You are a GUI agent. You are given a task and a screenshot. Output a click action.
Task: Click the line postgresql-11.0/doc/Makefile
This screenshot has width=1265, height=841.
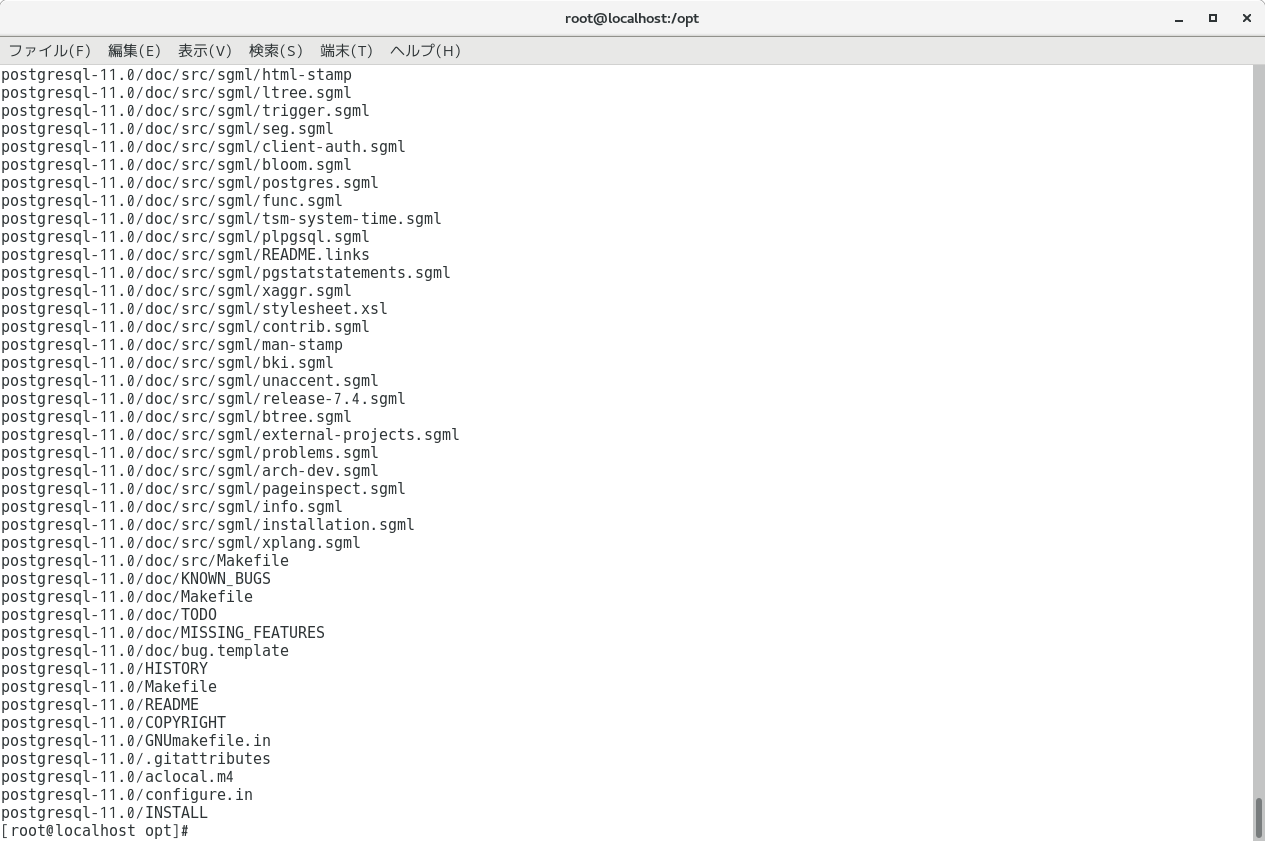point(127,597)
